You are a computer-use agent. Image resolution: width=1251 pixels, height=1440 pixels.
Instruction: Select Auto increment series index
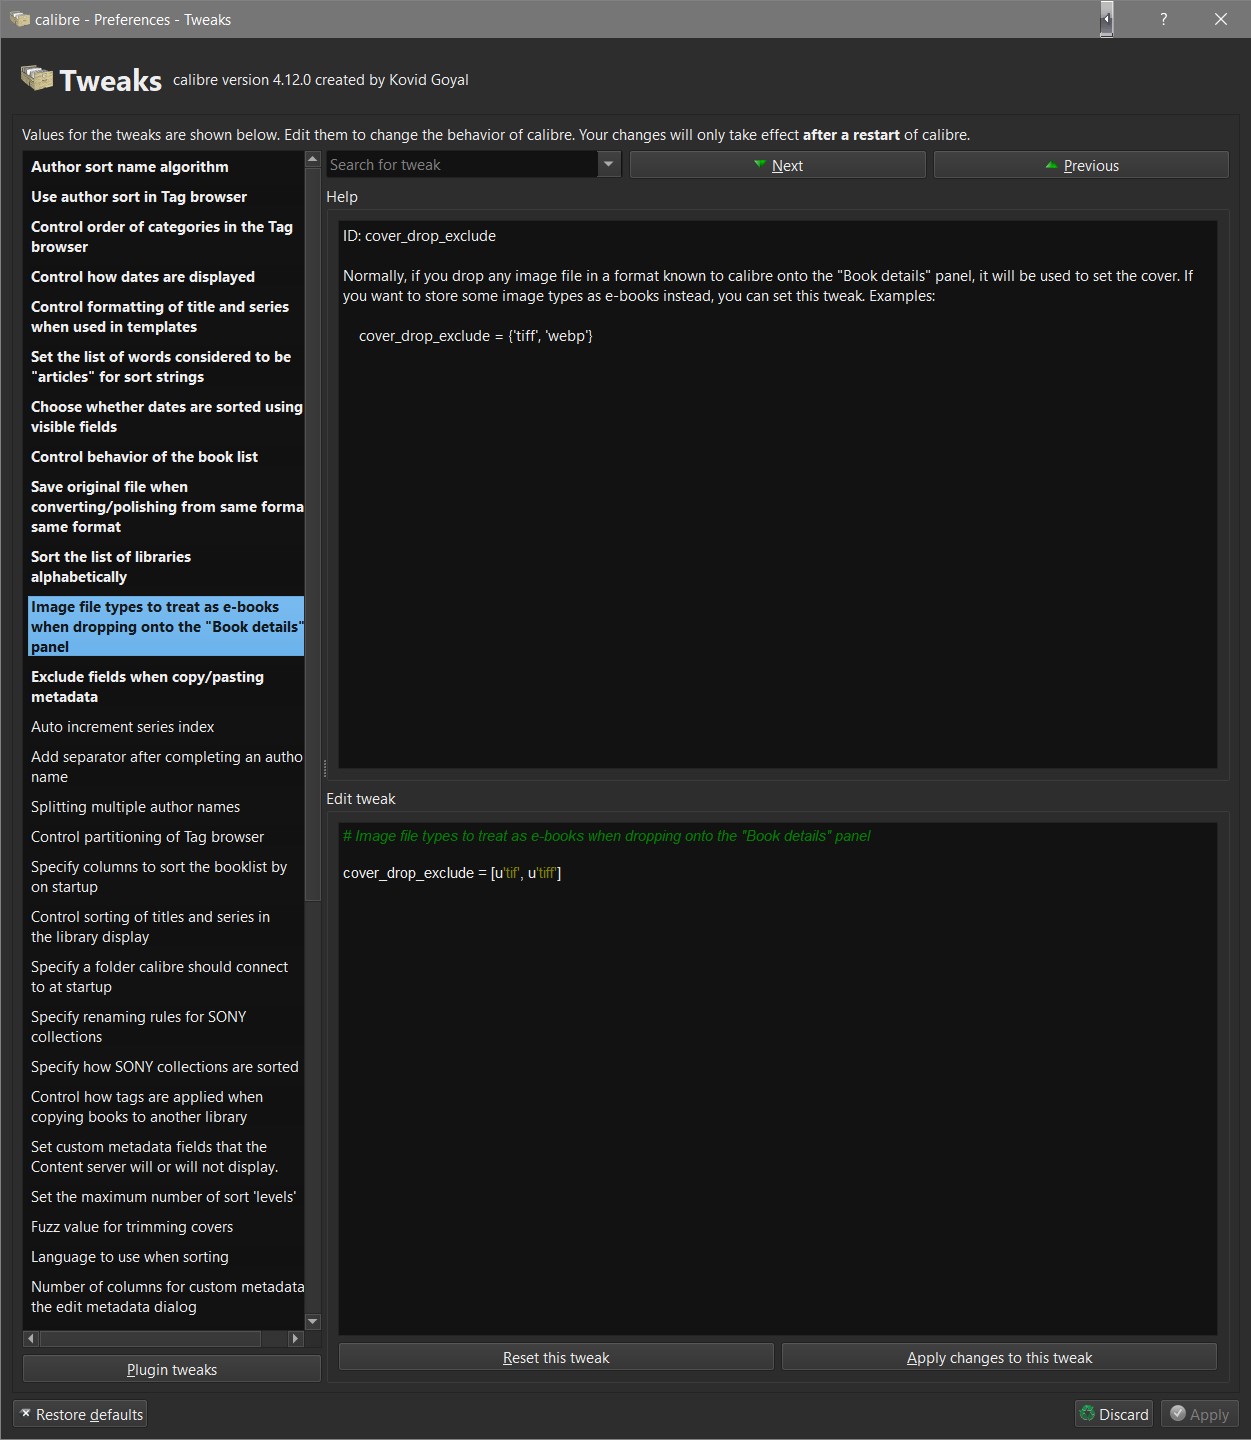(x=166, y=727)
